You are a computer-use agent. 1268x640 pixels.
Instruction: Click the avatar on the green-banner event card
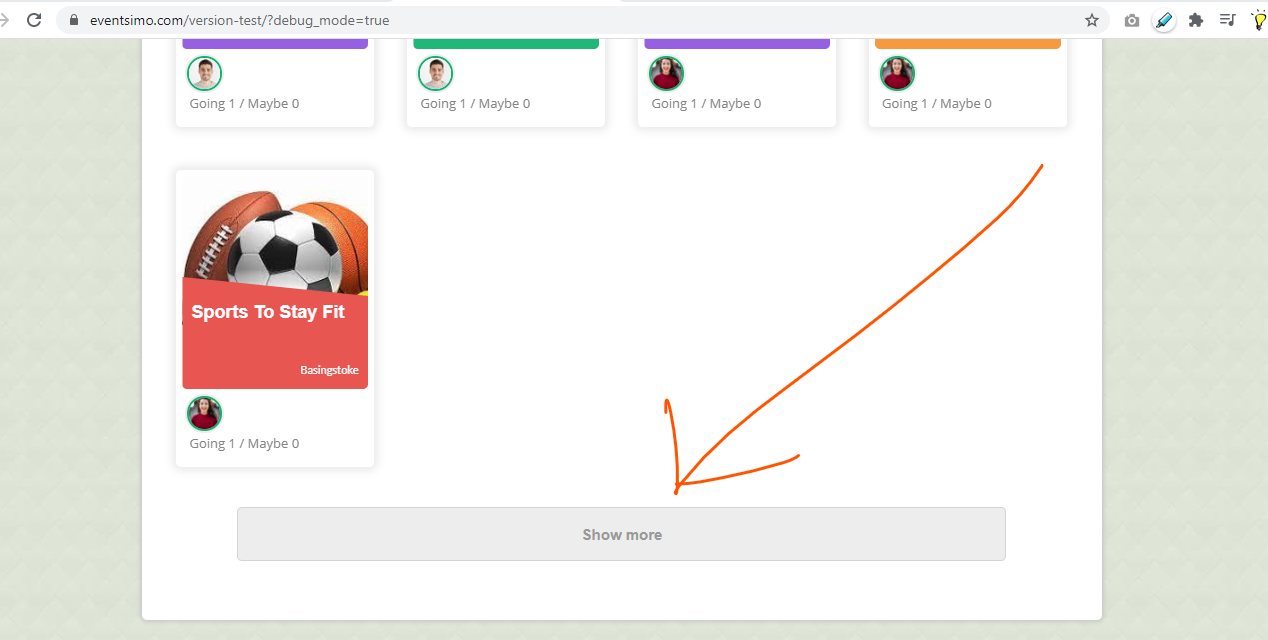(x=435, y=73)
